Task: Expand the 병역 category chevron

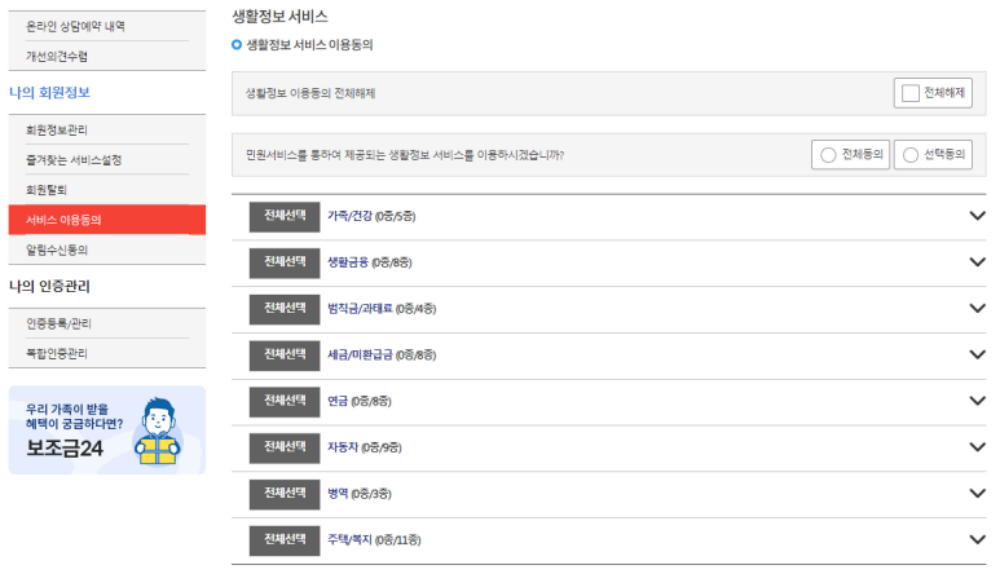Action: click(977, 494)
